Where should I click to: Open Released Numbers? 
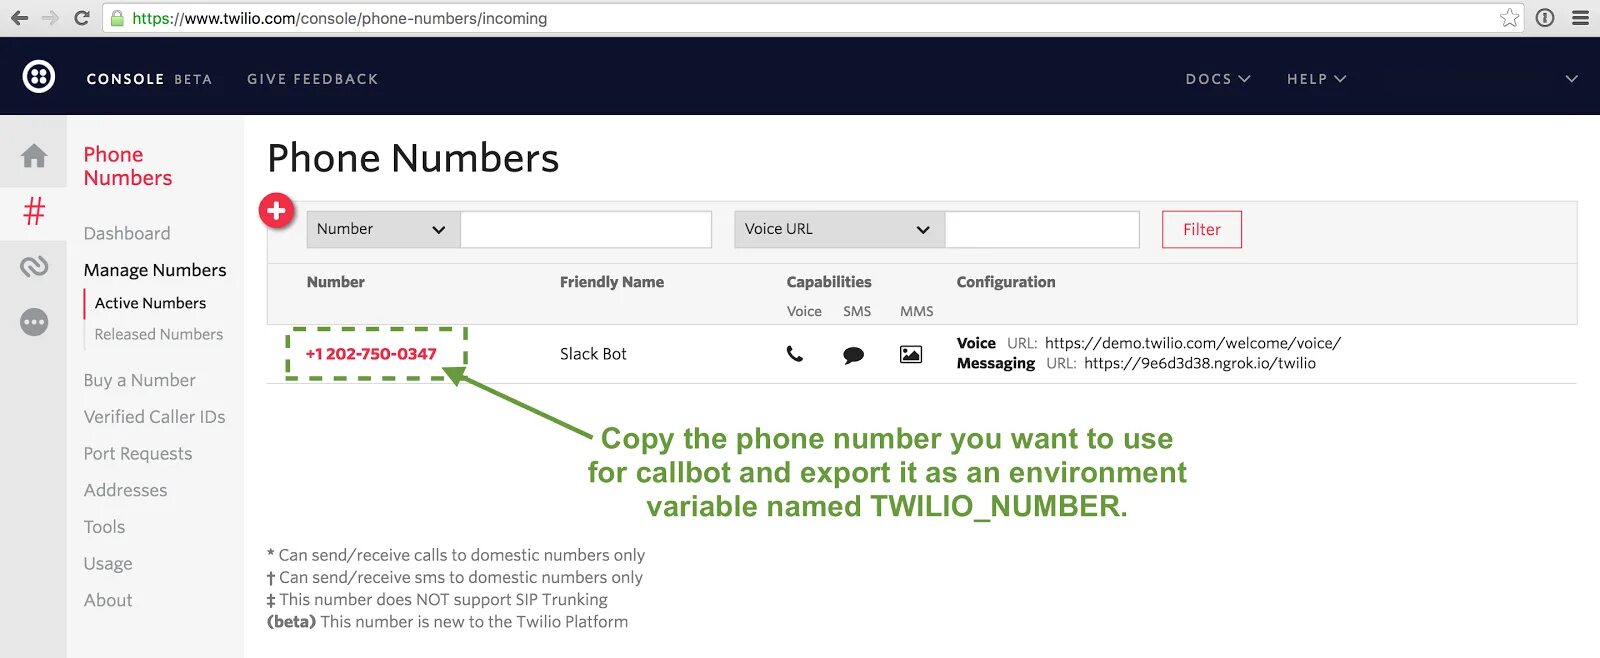(158, 334)
